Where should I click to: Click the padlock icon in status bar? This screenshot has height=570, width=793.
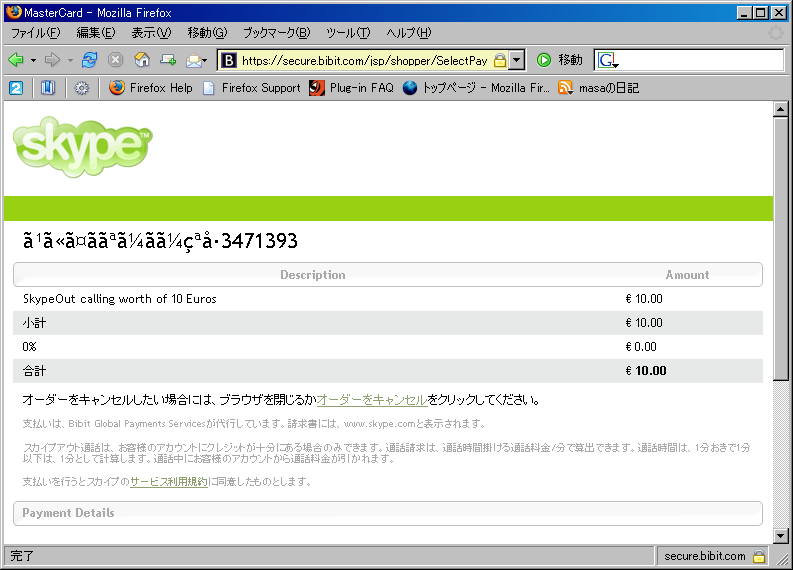coord(759,556)
